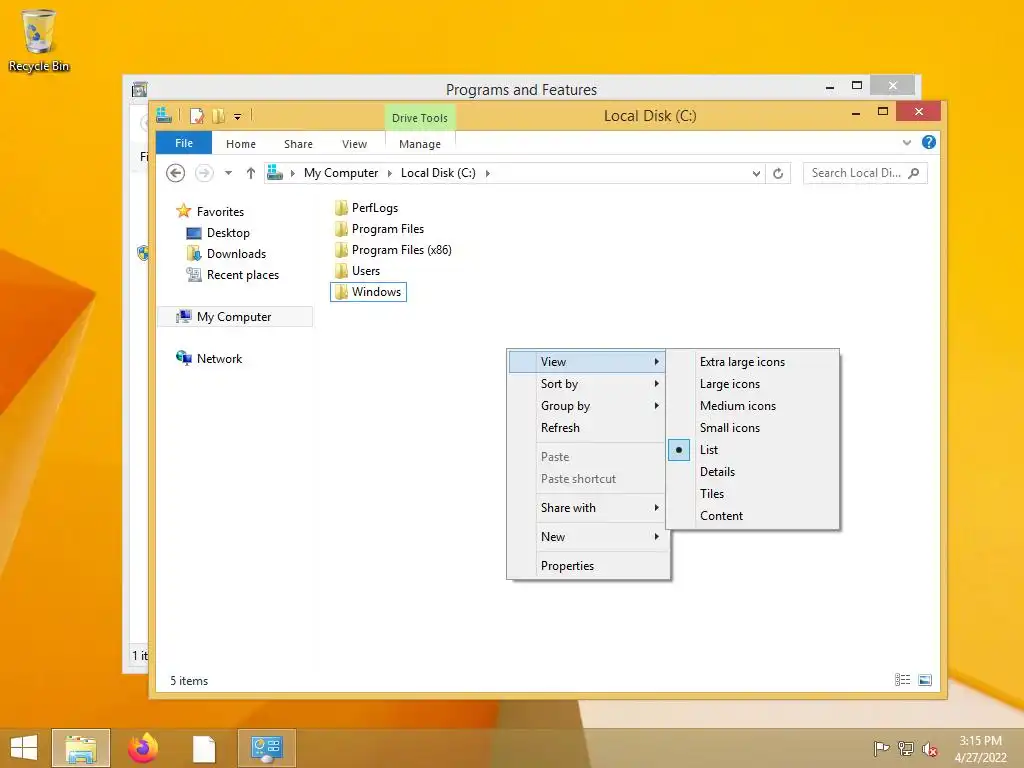
Task: Click the computer icon in the address bar
Action: [x=275, y=172]
